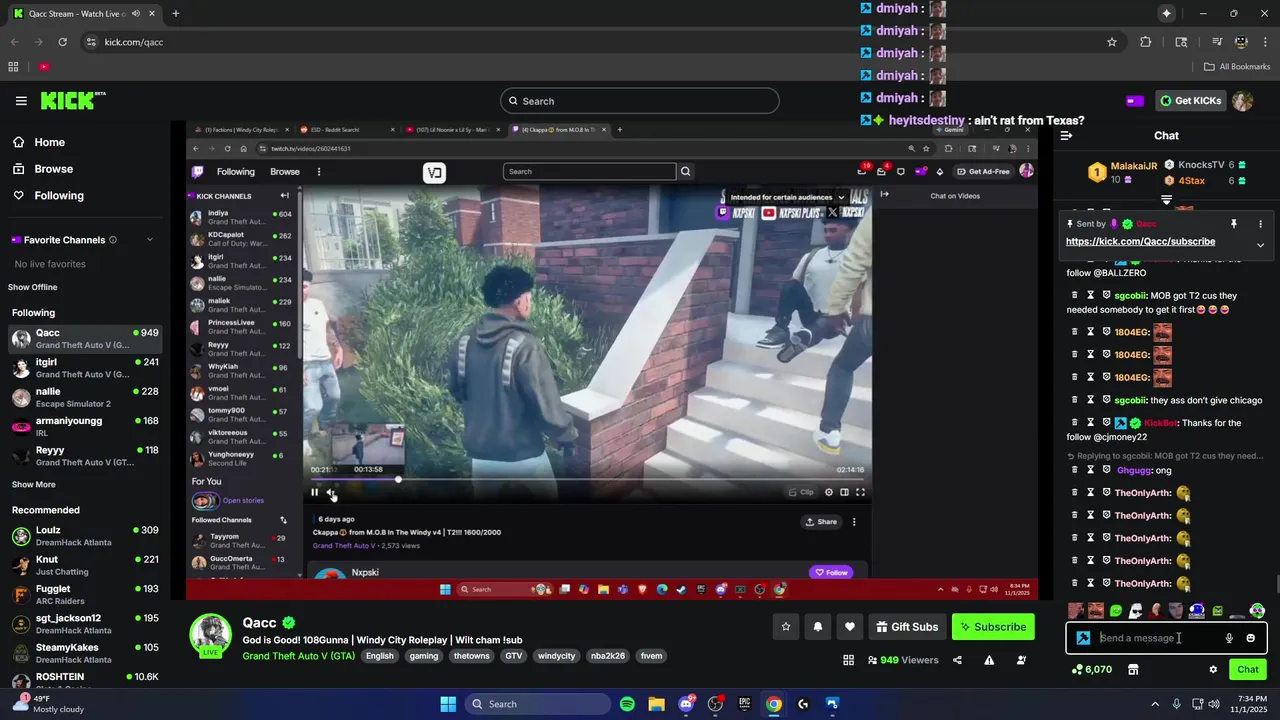Image resolution: width=1280 pixels, height=720 pixels.
Task: Open Louiz recommended channel
Action: [x=85, y=536]
